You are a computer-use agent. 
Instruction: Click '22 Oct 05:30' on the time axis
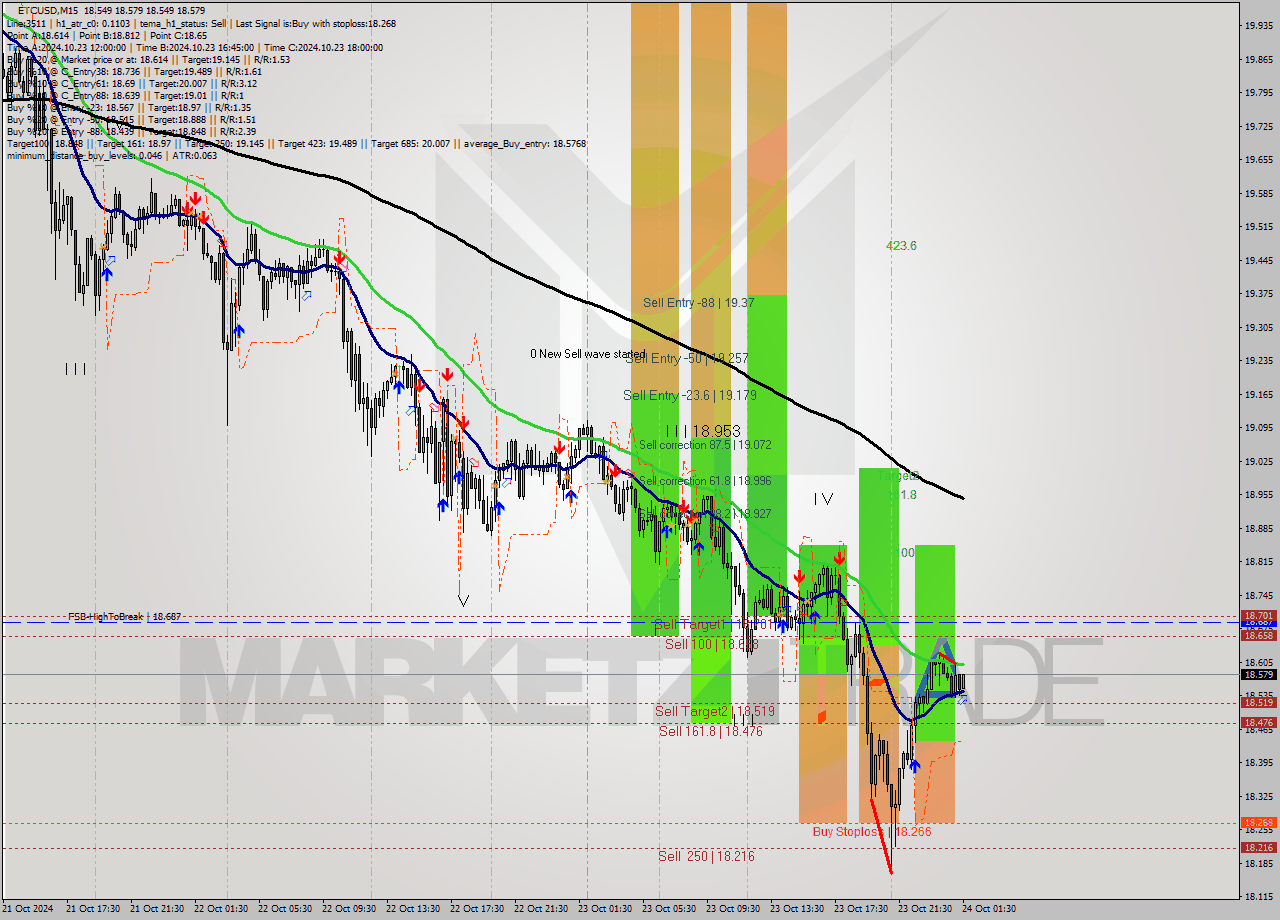285,909
